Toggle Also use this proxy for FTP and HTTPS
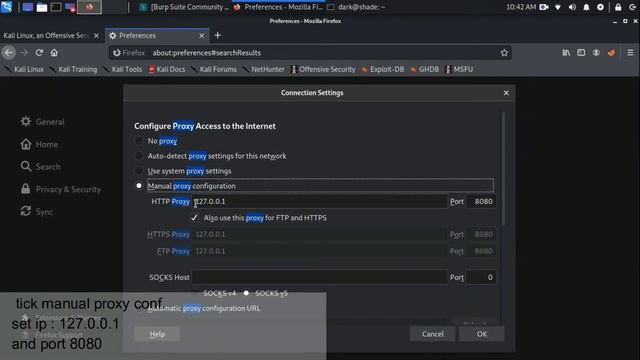640x360 pixels. coord(194,218)
